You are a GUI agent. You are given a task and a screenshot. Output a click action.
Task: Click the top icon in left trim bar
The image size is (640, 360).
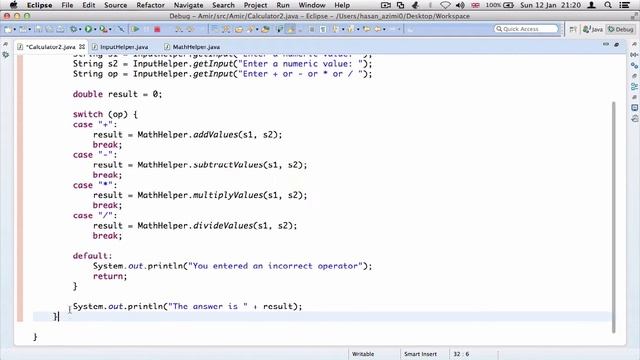pos(5,44)
